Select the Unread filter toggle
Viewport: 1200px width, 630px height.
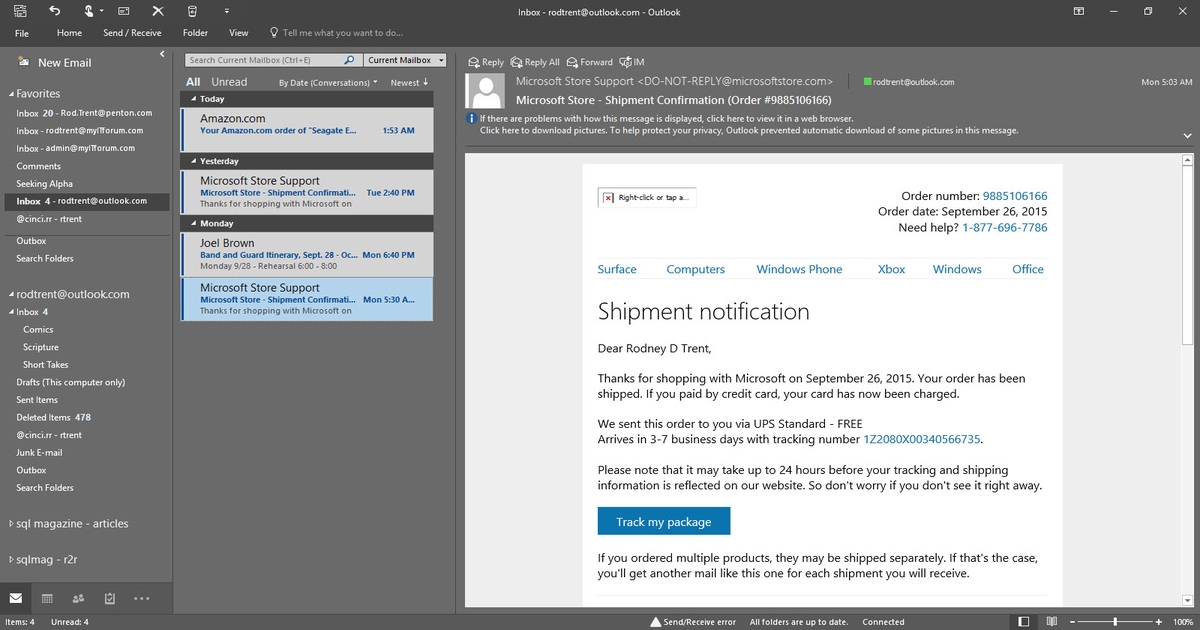(228, 81)
